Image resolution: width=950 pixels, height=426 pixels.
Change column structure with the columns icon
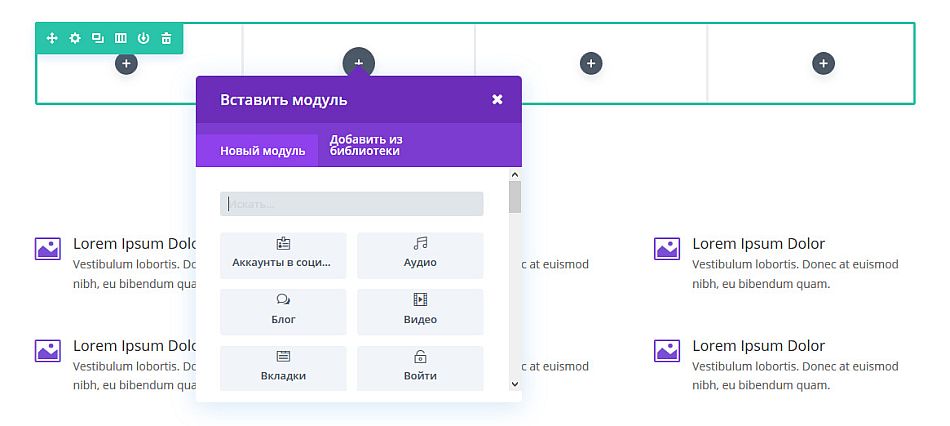click(121, 38)
